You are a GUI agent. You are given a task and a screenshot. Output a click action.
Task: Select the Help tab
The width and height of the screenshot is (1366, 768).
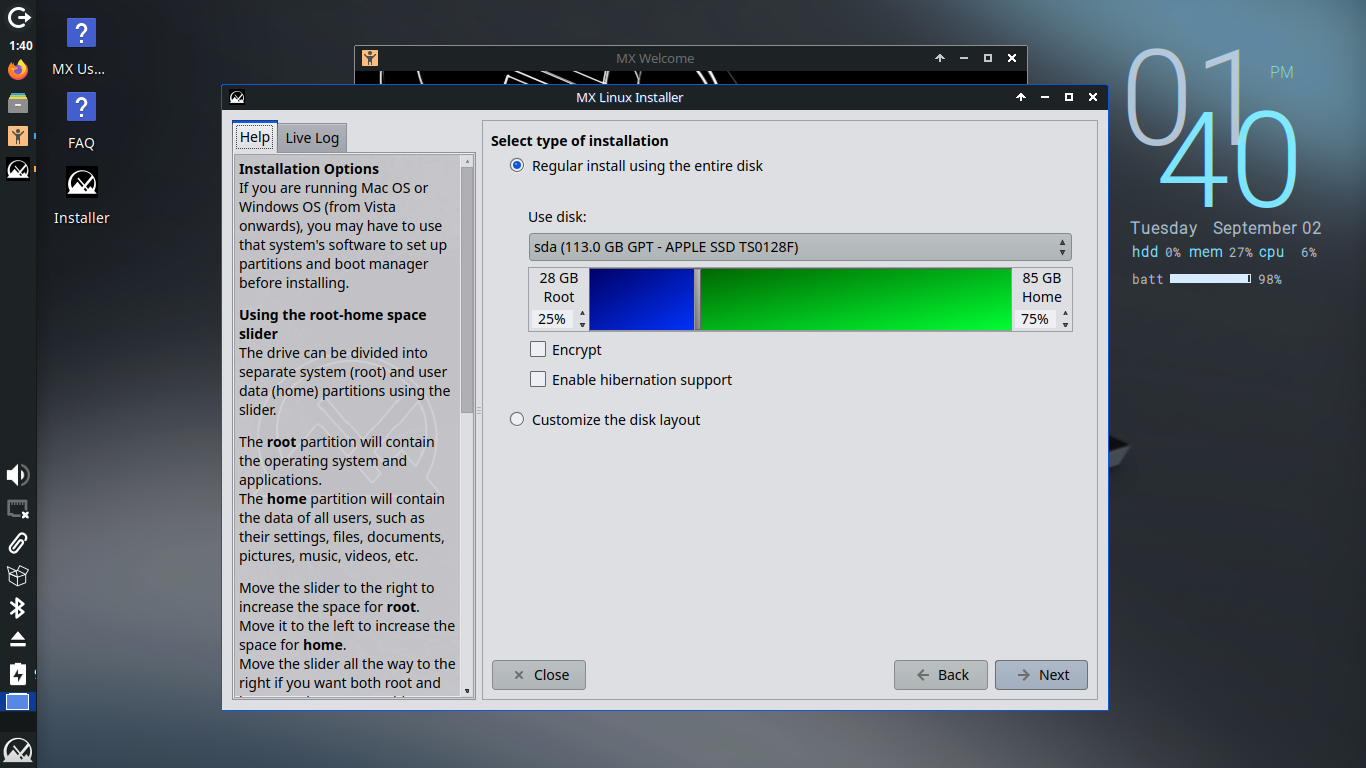coord(254,137)
